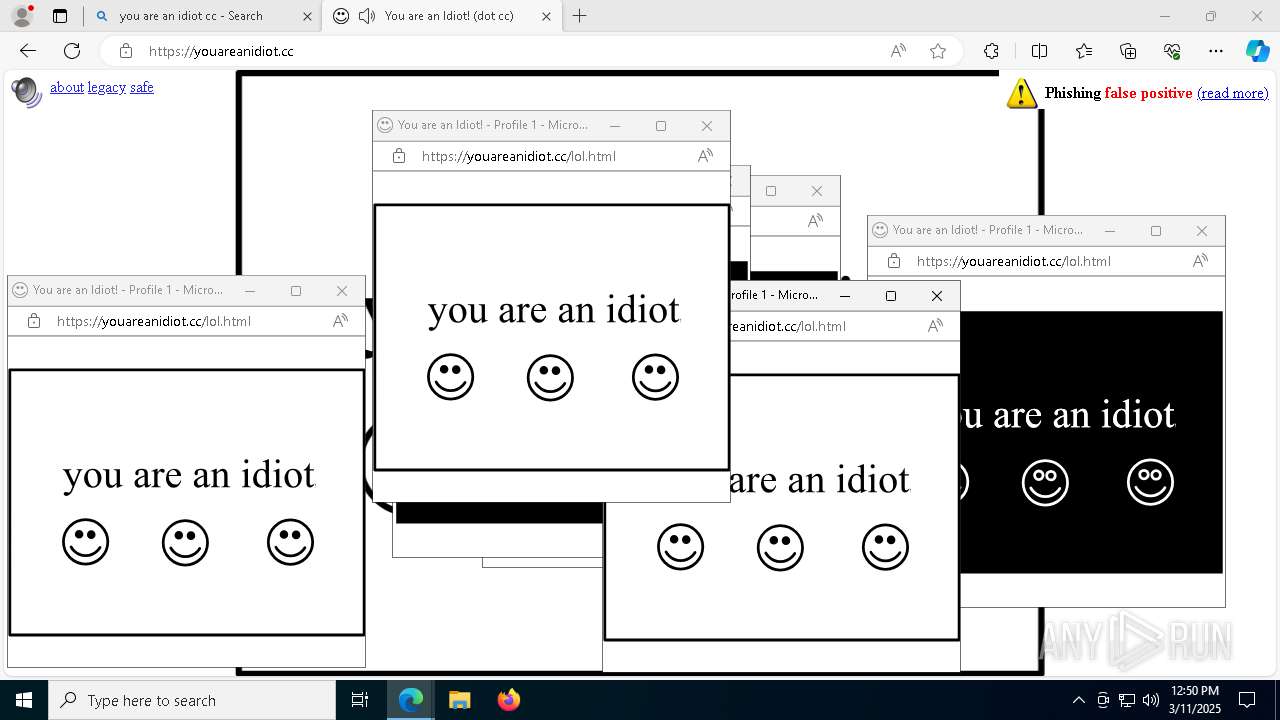This screenshot has width=1280, height=720.
Task: Open the 'legacy' link
Action: tap(107, 87)
